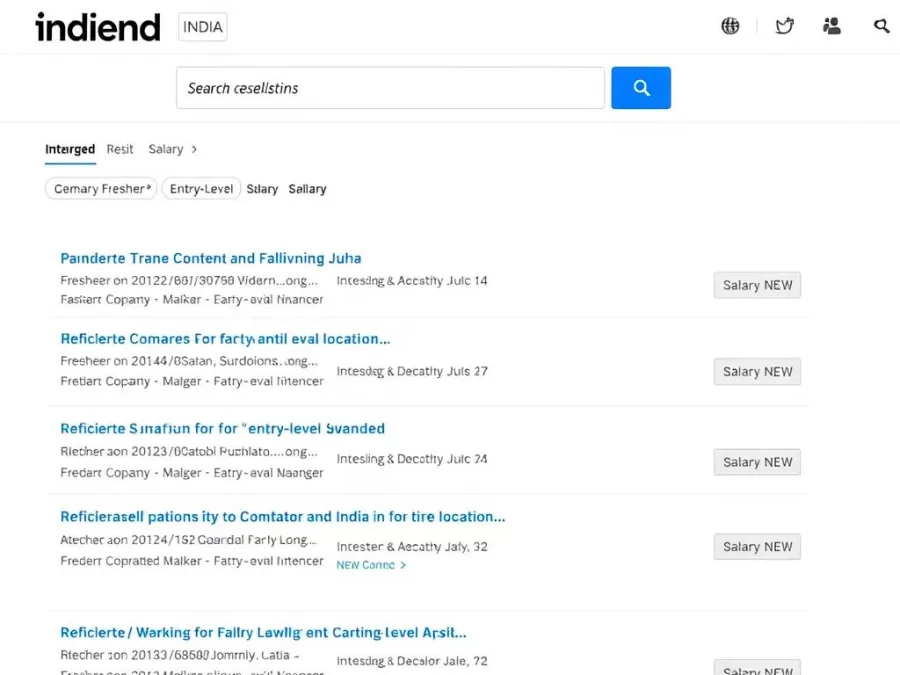The width and height of the screenshot is (900, 675).
Task: Click inside the Search cesellstins field
Action: tap(390, 88)
